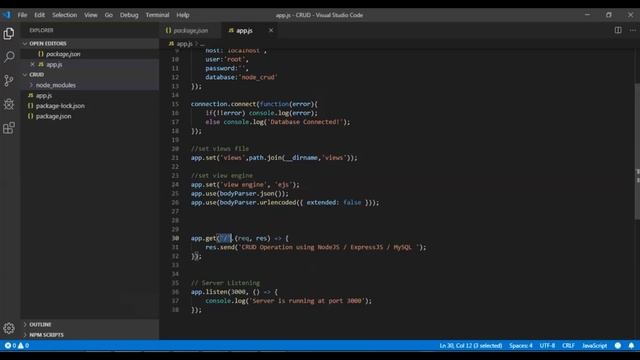The width and height of the screenshot is (640, 360).
Task: Click the '//set view engine' comment
Action: tap(222, 176)
